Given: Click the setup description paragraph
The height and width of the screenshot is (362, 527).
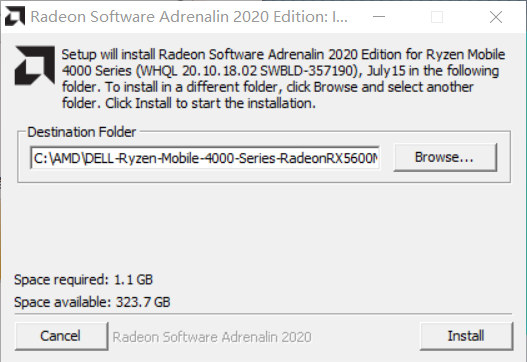Looking at the screenshot, I should pyautogui.click(x=283, y=79).
